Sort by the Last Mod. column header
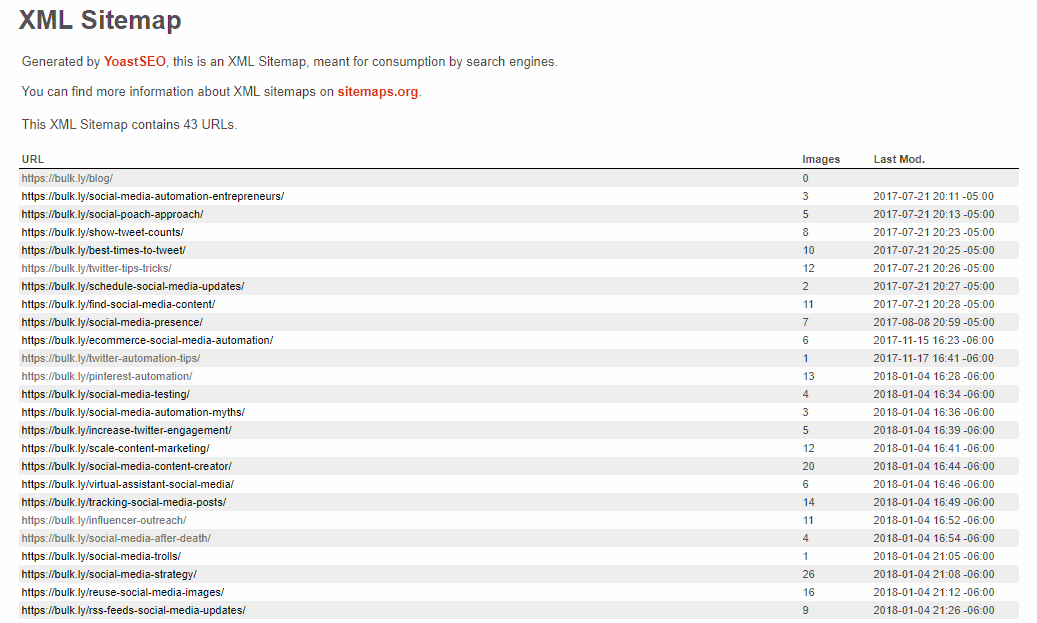 tap(899, 159)
